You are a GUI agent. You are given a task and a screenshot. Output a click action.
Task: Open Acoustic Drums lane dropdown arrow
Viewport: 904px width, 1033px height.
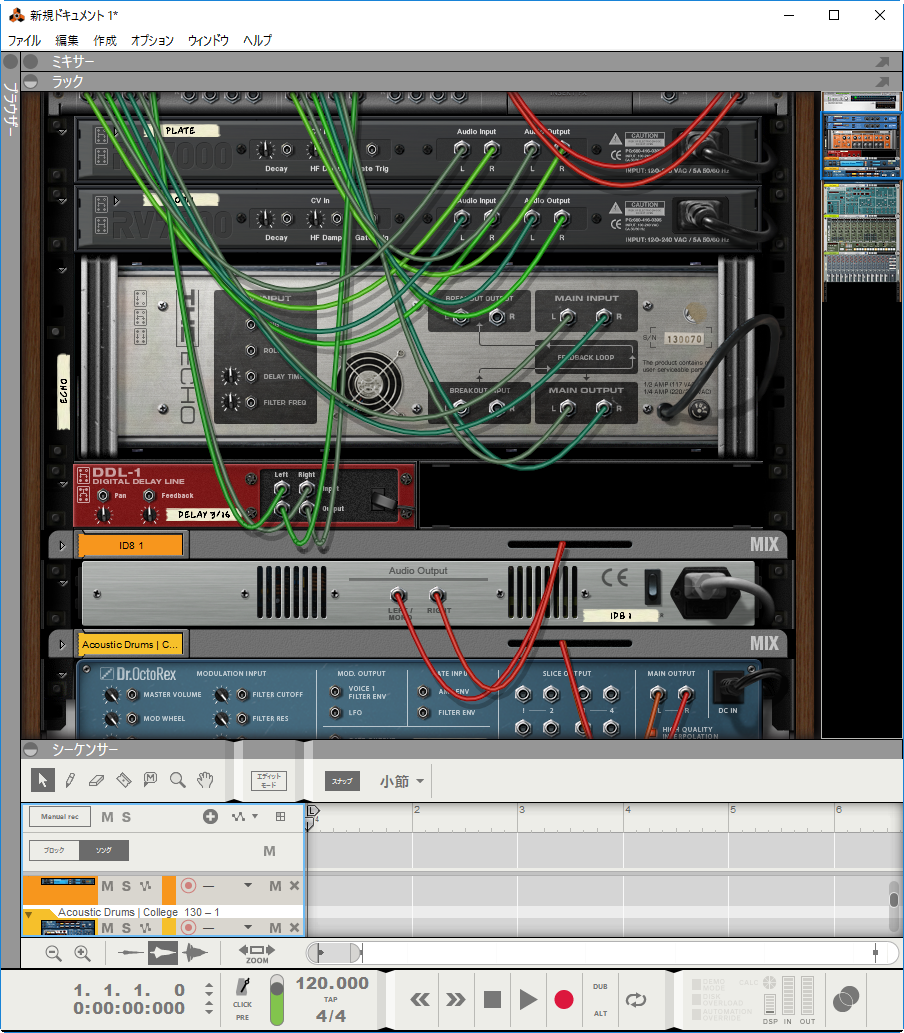[248, 927]
